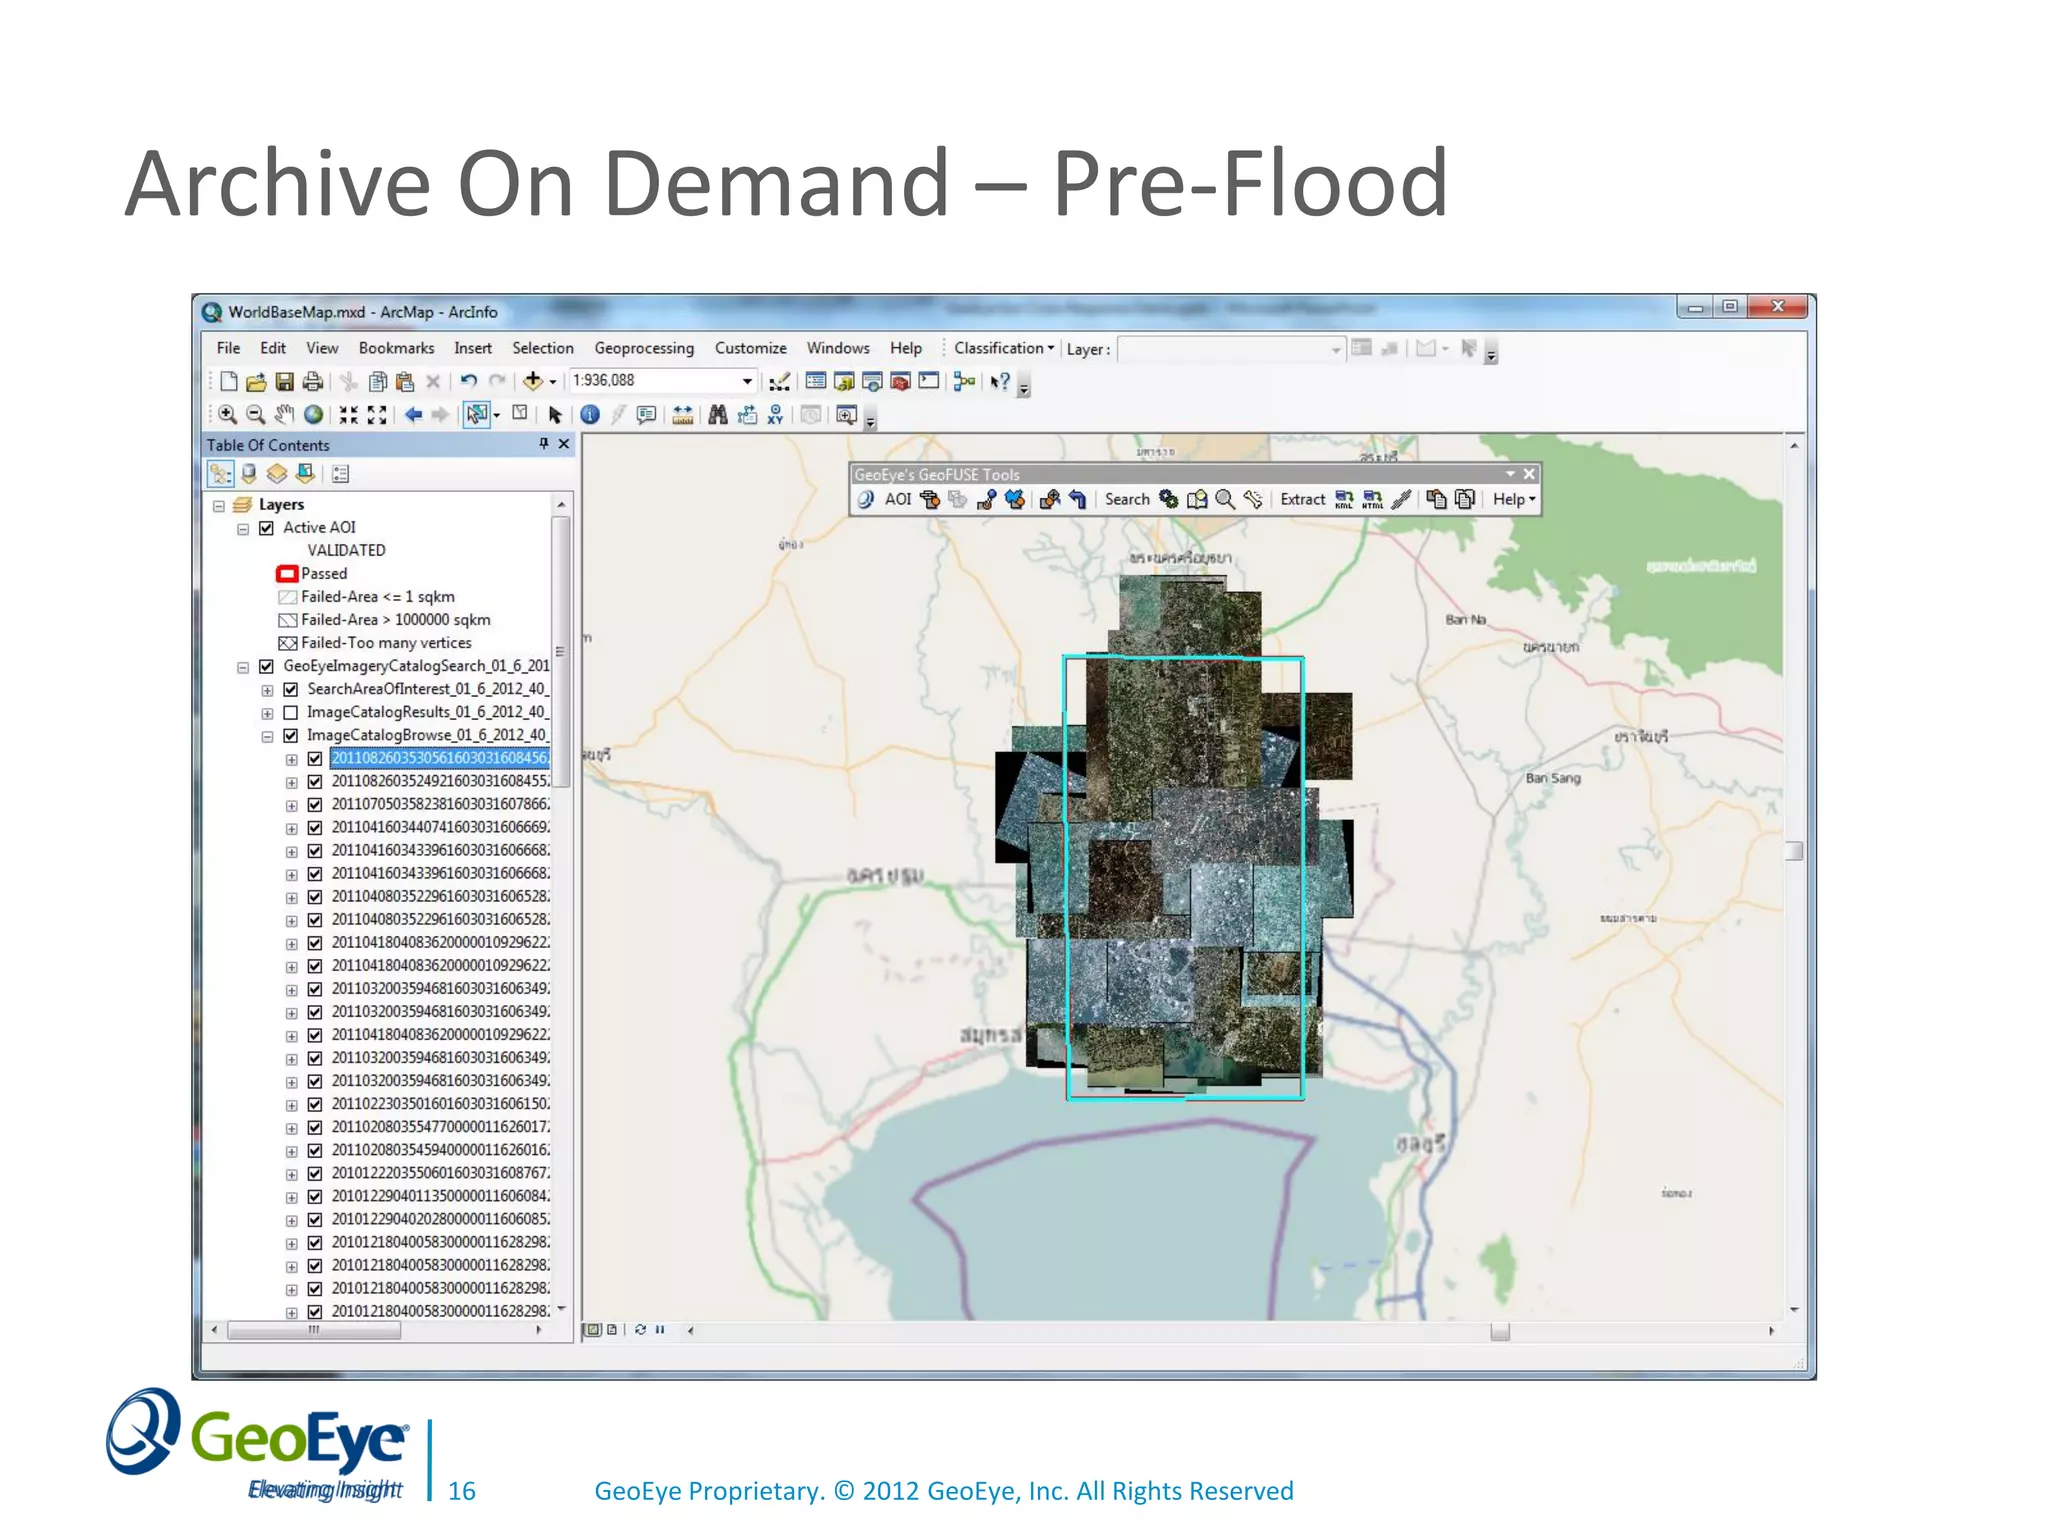Uncheck the Active AOI layer checkbox
Viewport: 2048px width, 1536px height.
pos(267,528)
